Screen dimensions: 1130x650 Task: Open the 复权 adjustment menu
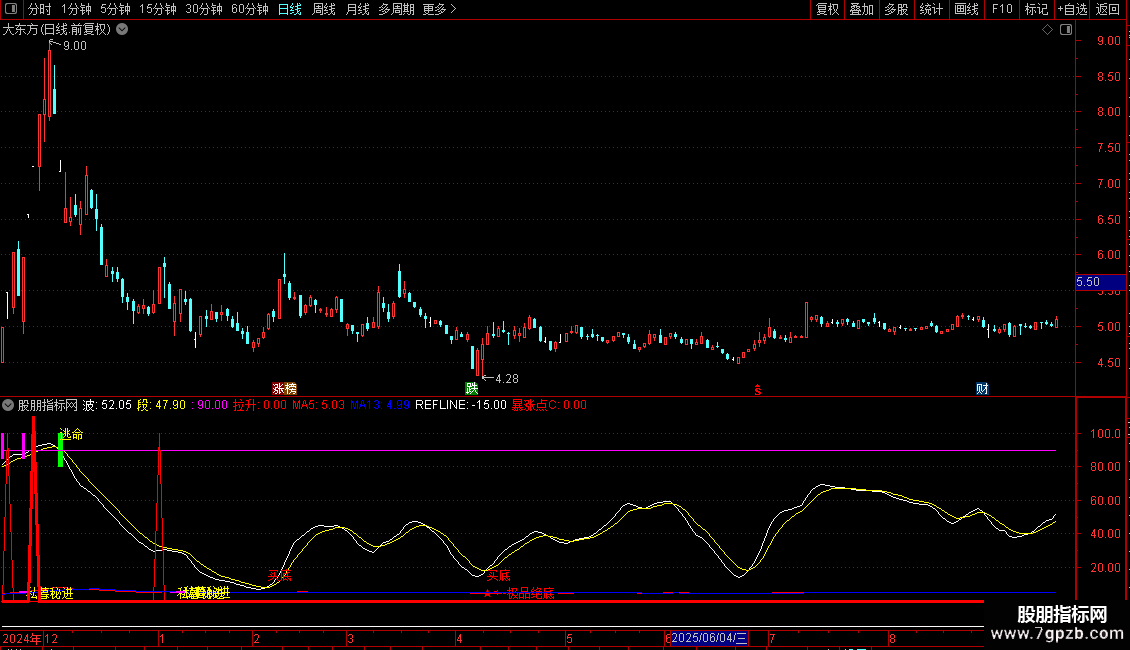tap(827, 9)
